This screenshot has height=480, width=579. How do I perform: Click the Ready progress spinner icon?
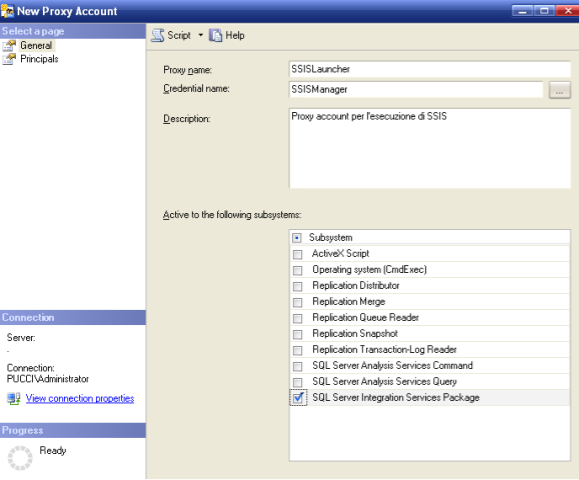point(20,458)
